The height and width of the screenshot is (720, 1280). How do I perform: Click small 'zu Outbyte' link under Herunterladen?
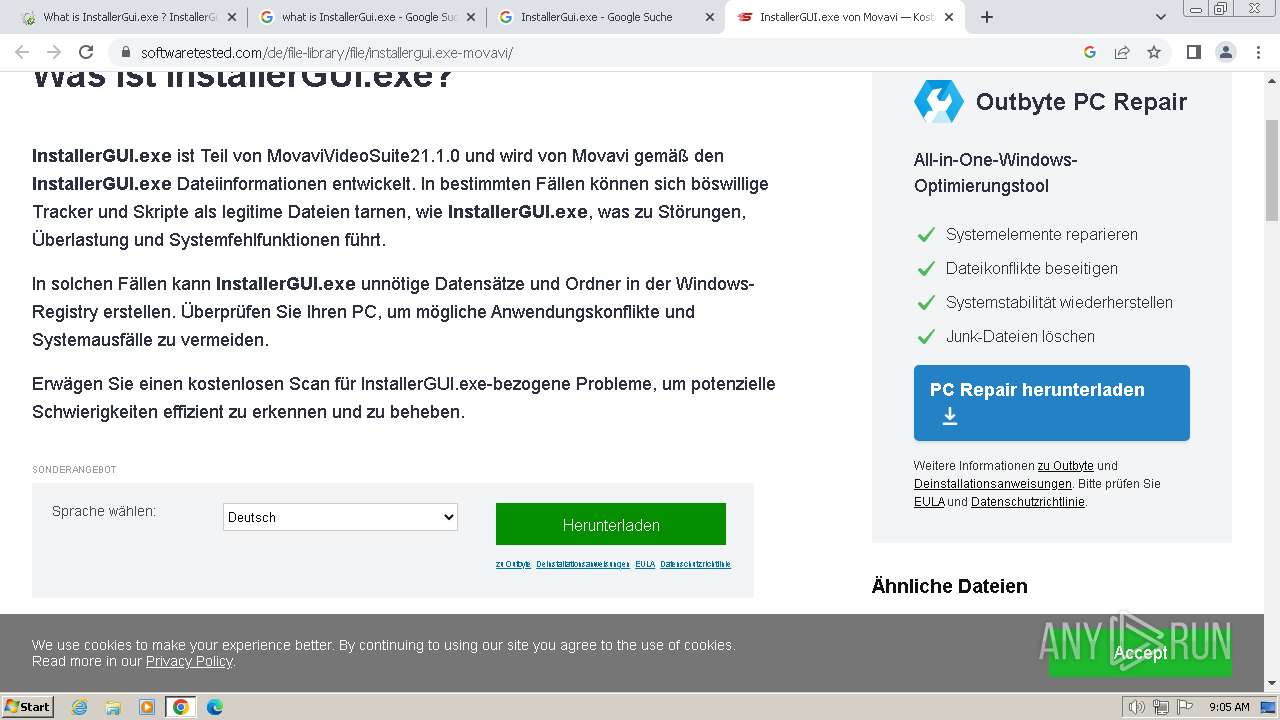pos(513,564)
